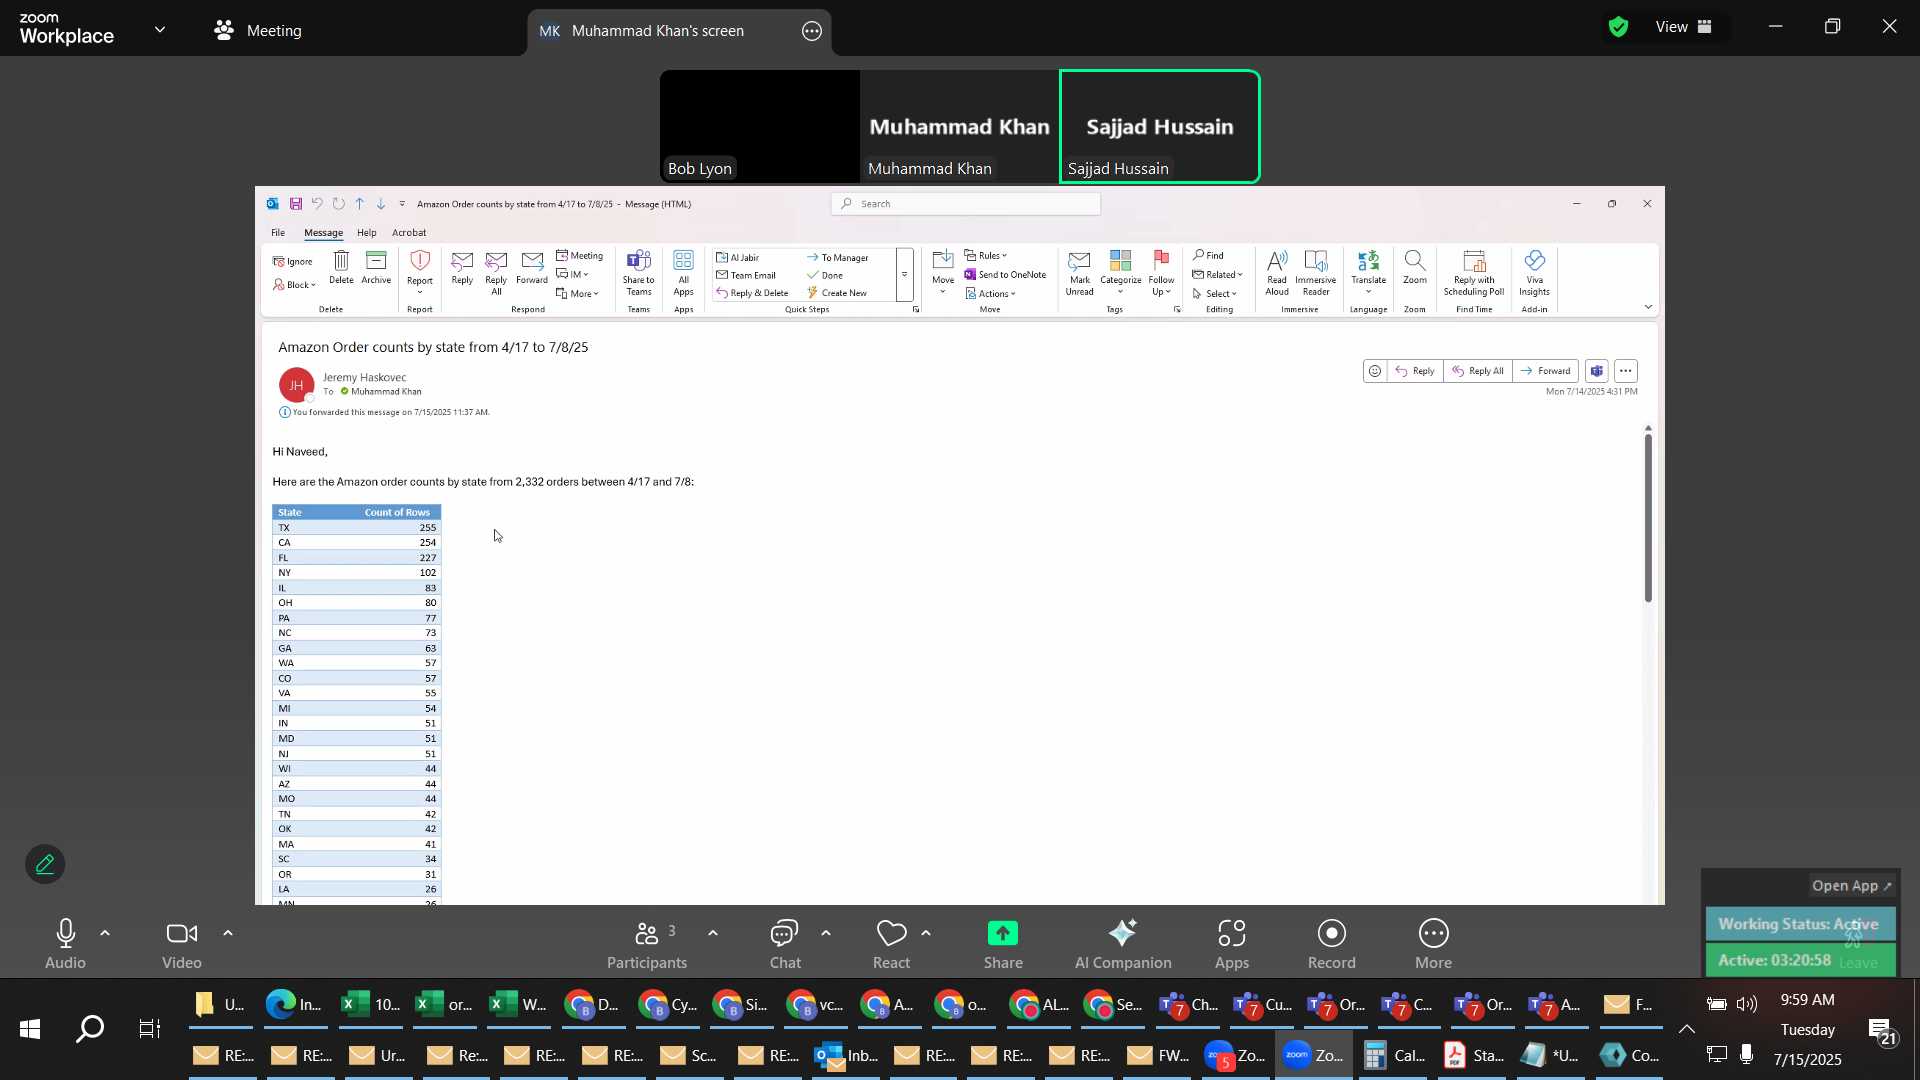Open Zoom AI Companion
This screenshot has width=1920, height=1080.
[x=1123, y=945]
